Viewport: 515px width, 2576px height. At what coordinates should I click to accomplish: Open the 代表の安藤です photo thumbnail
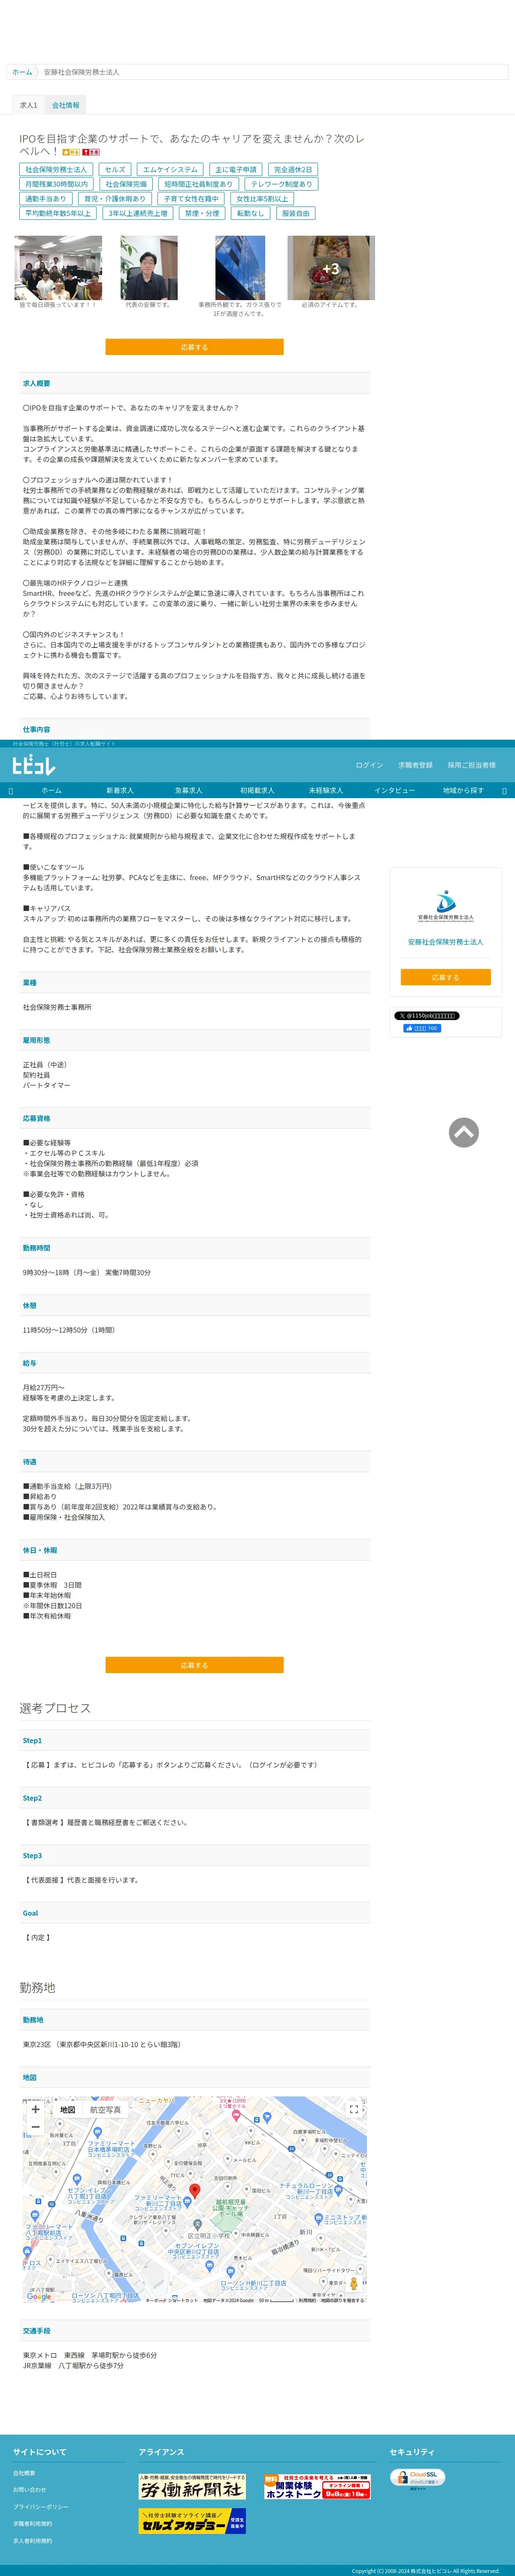pyautogui.click(x=149, y=268)
